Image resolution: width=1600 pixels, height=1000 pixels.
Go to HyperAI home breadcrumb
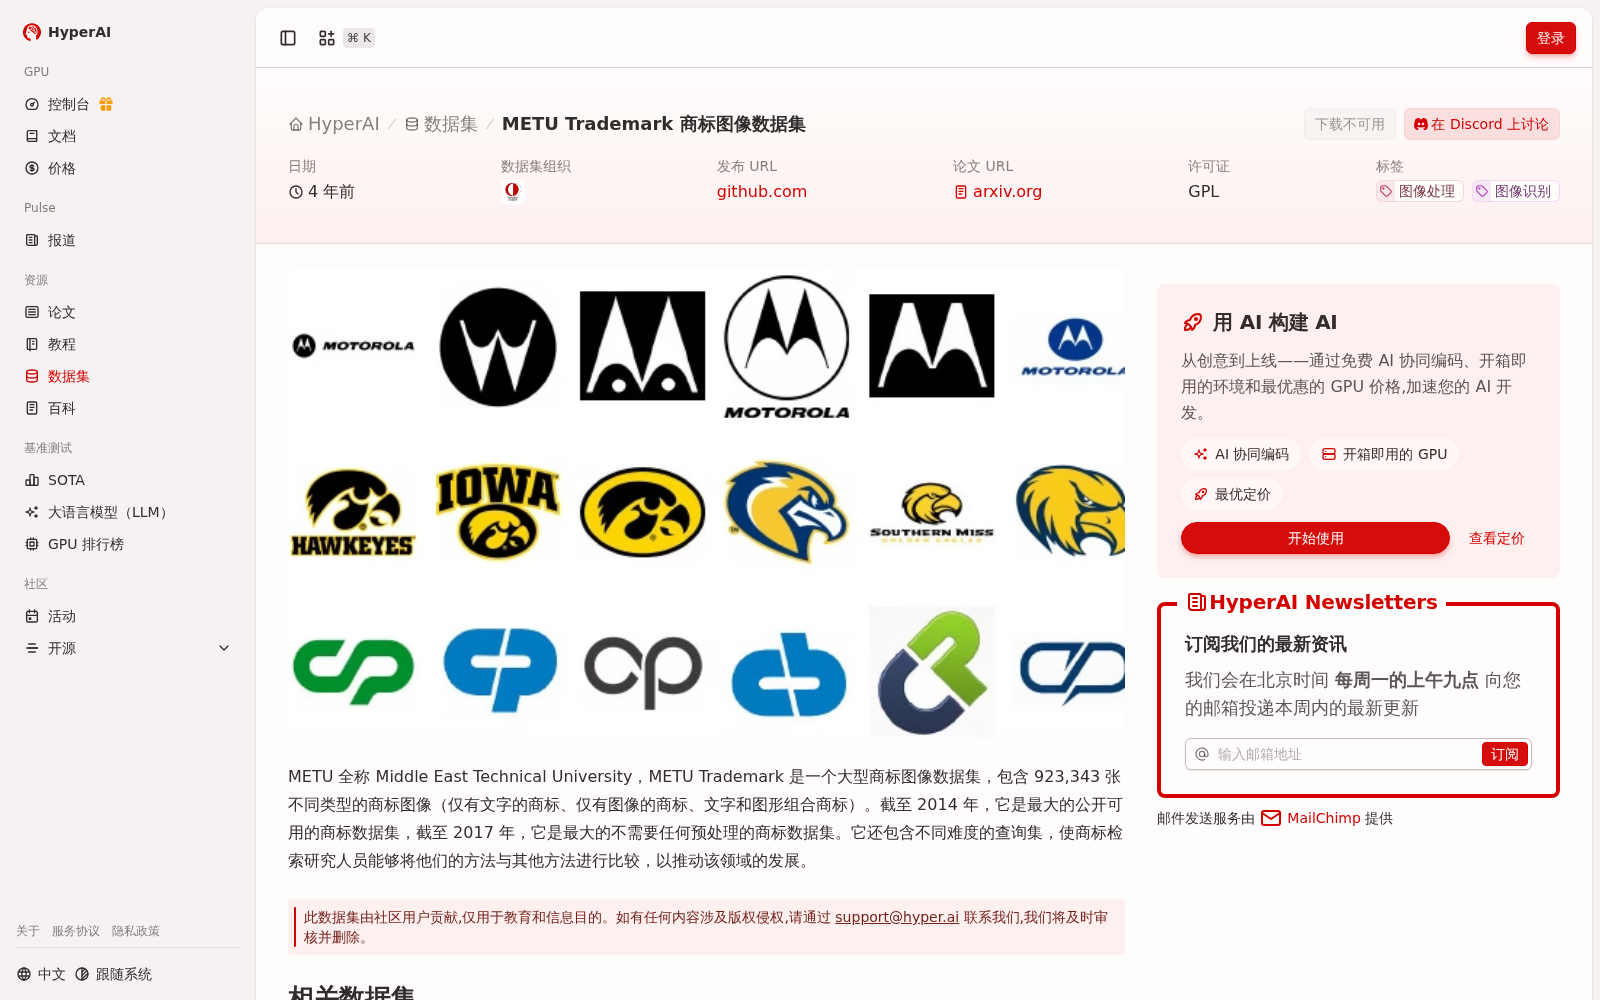click(x=334, y=124)
